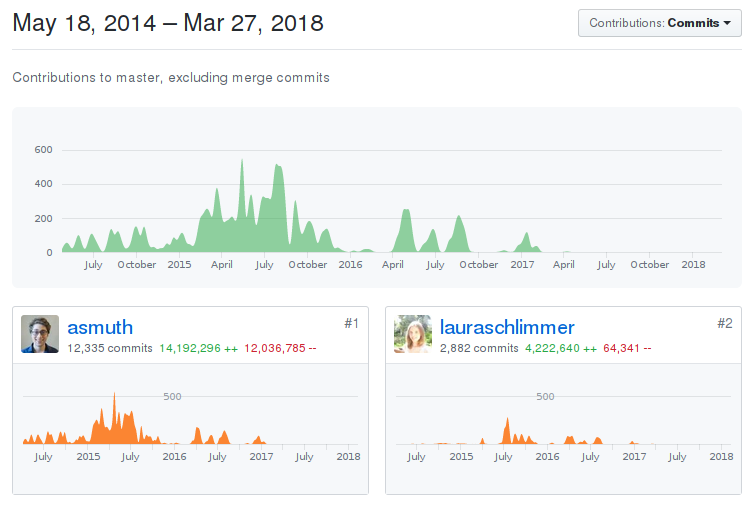The width and height of the screenshot is (754, 505).
Task: Click the #1 rank label
Action: click(351, 323)
